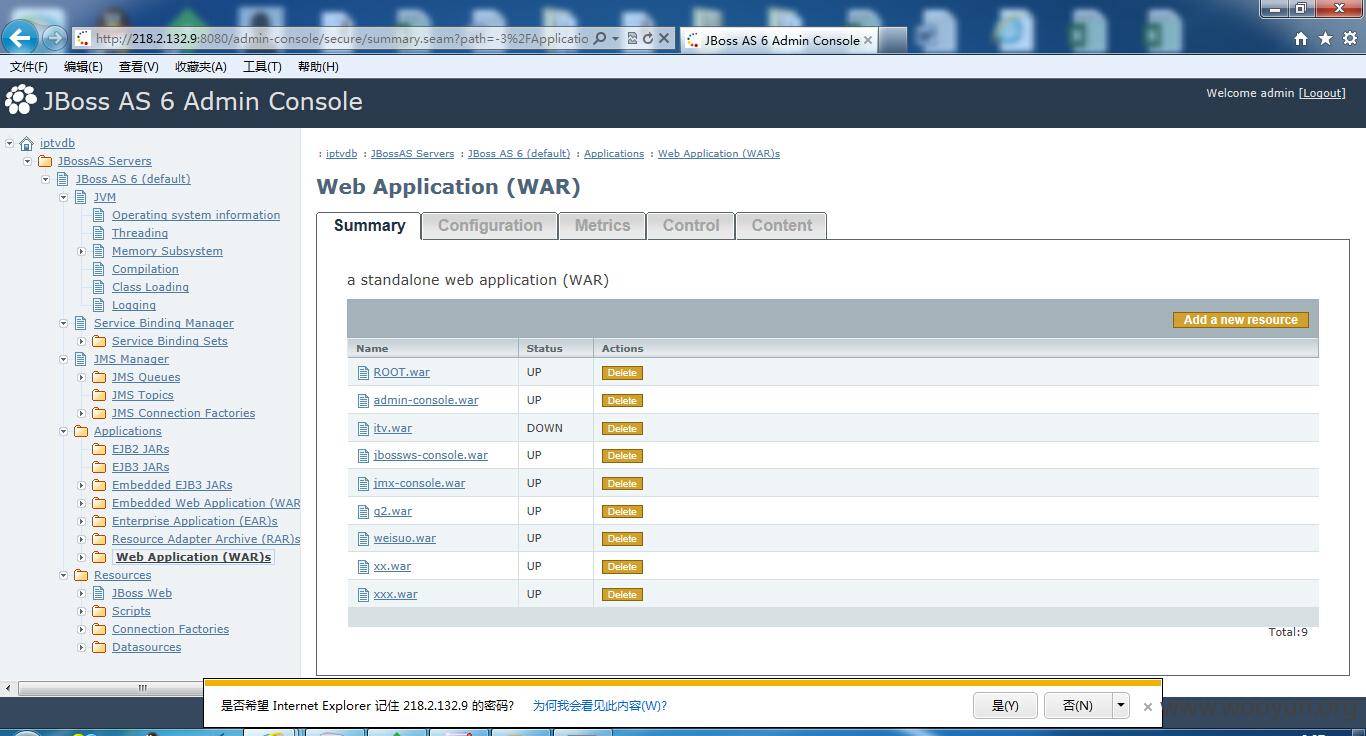
Task: Collapse the JVM tree node
Action: (64, 197)
